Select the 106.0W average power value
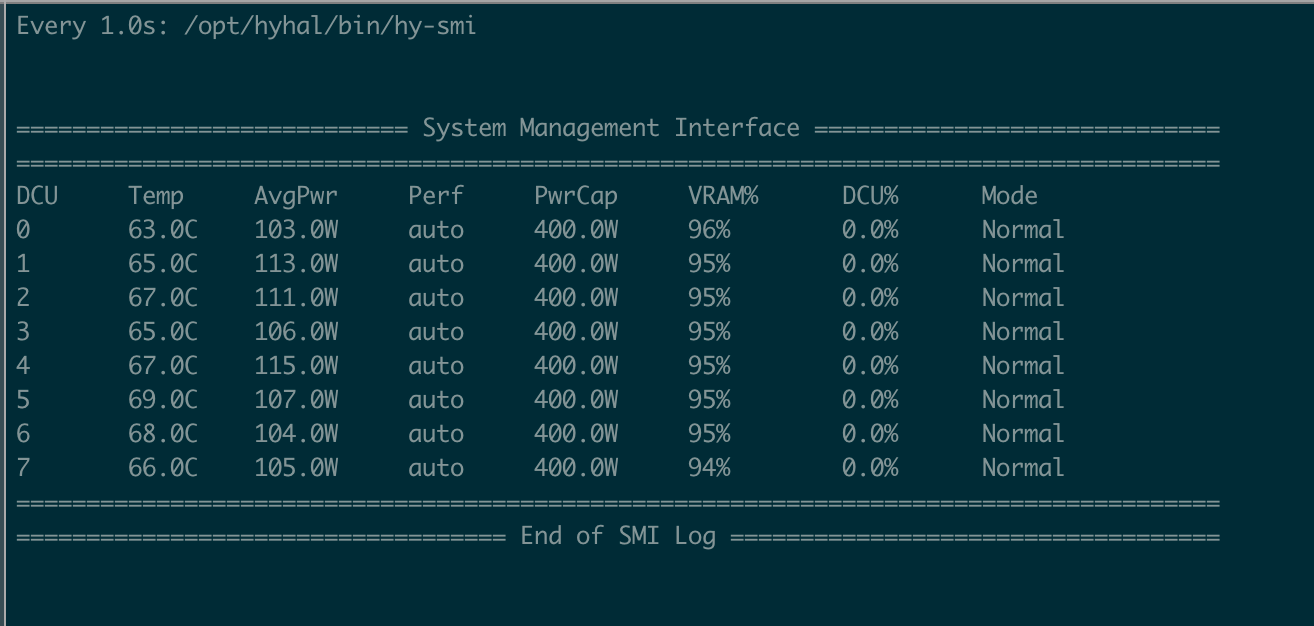 pos(296,332)
